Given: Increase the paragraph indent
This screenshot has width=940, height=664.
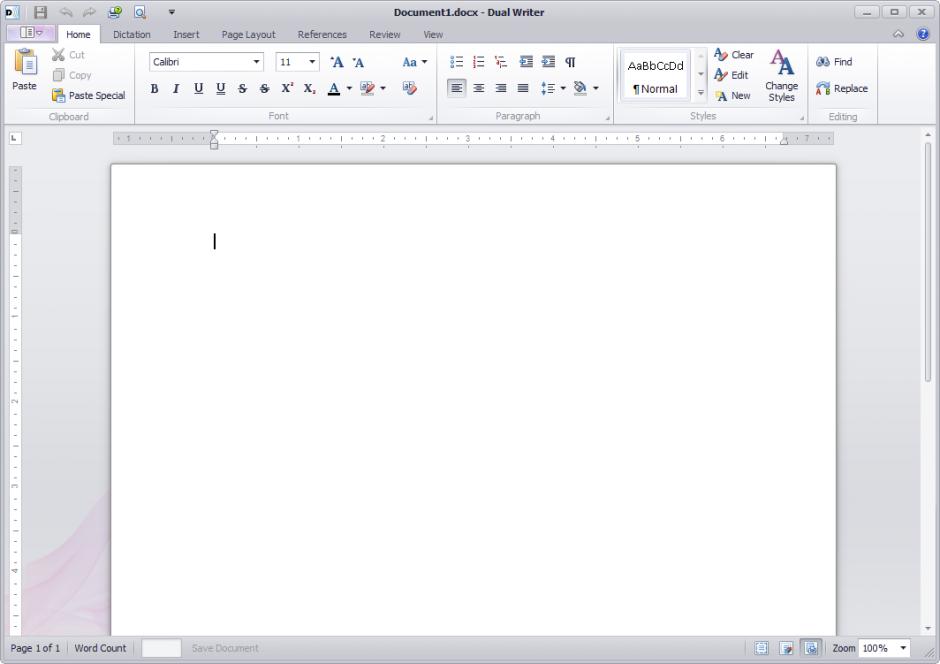Looking at the screenshot, I should (x=548, y=62).
